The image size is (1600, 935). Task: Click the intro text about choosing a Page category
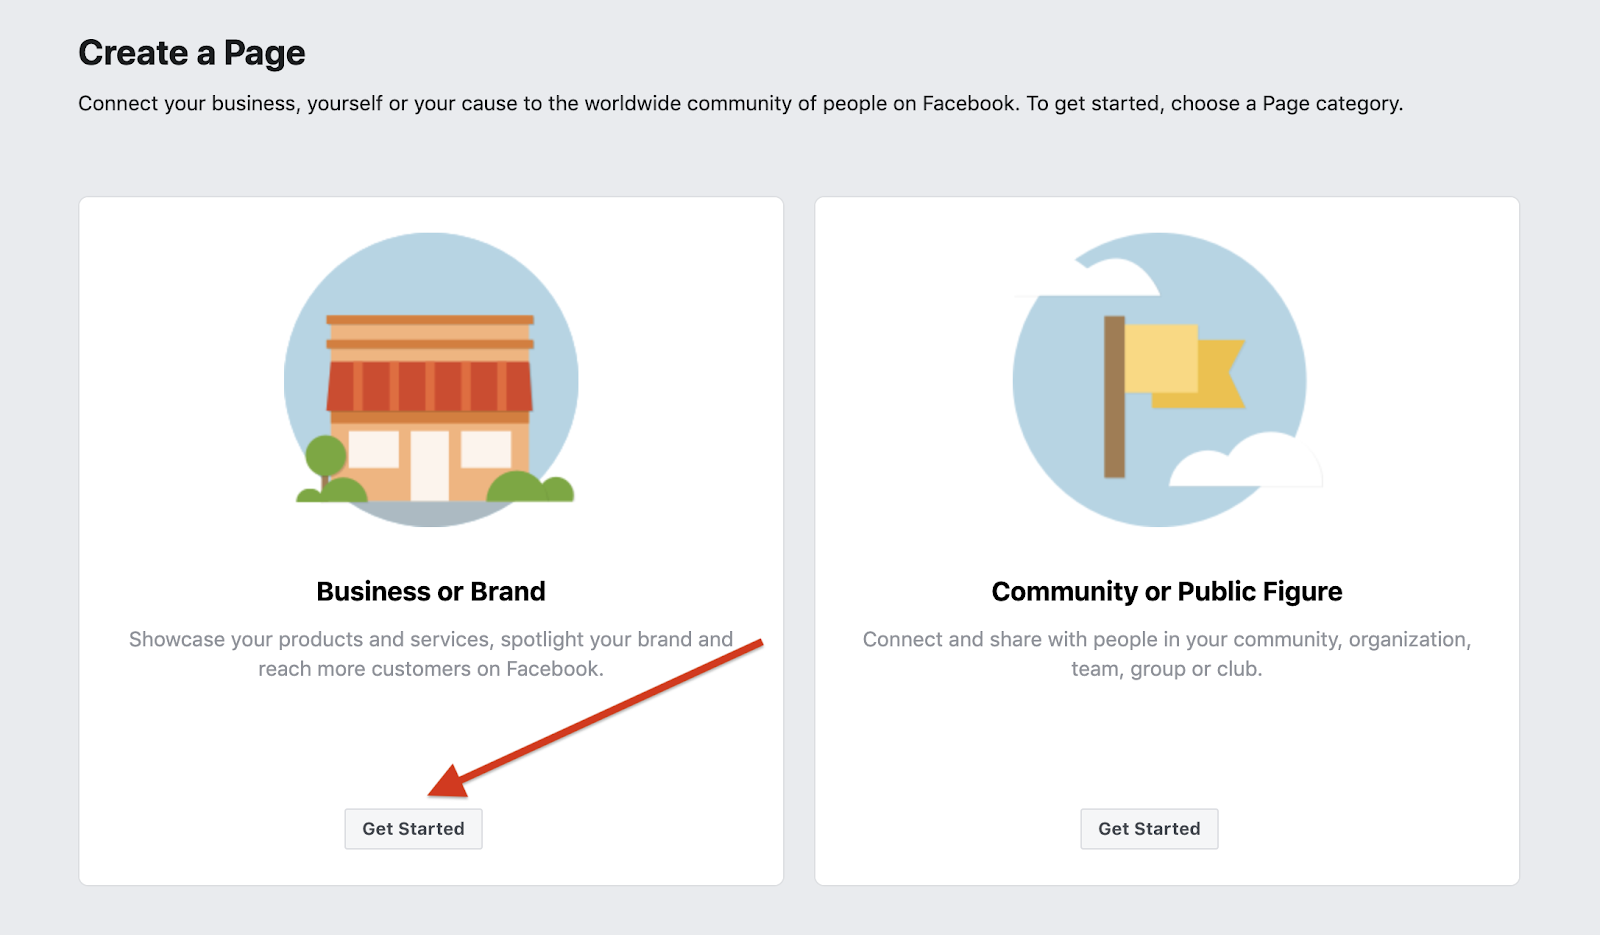[x=741, y=103]
